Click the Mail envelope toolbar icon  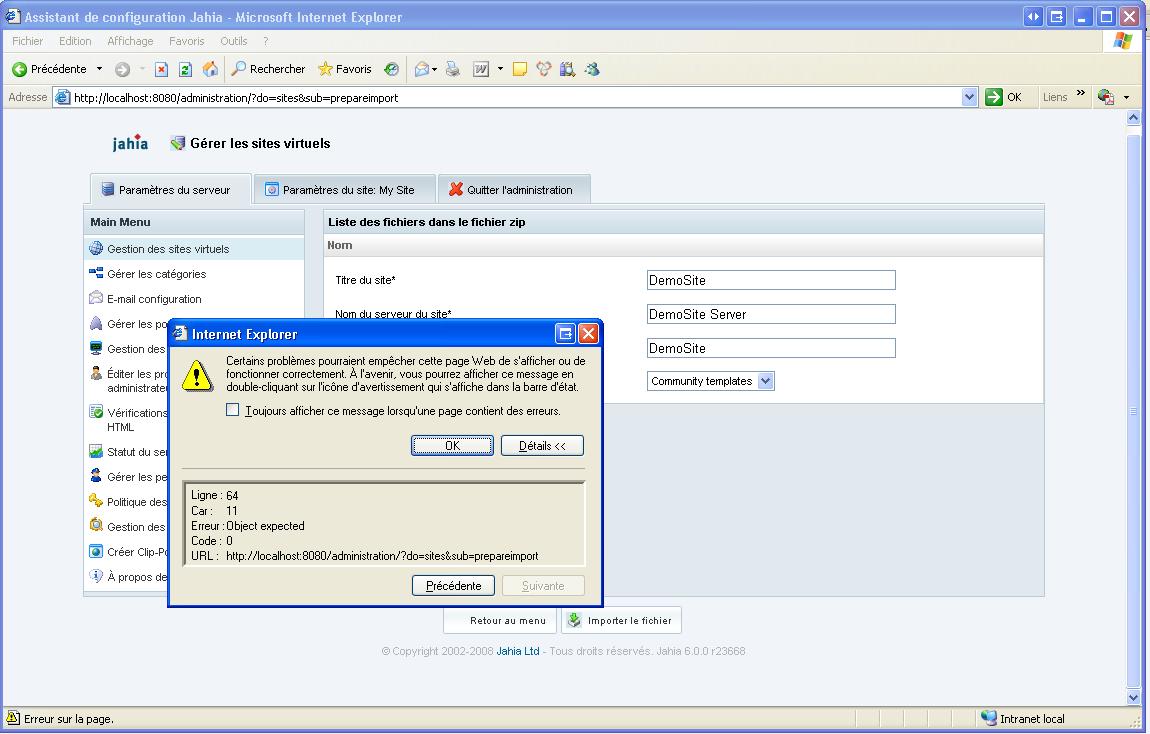pos(422,70)
